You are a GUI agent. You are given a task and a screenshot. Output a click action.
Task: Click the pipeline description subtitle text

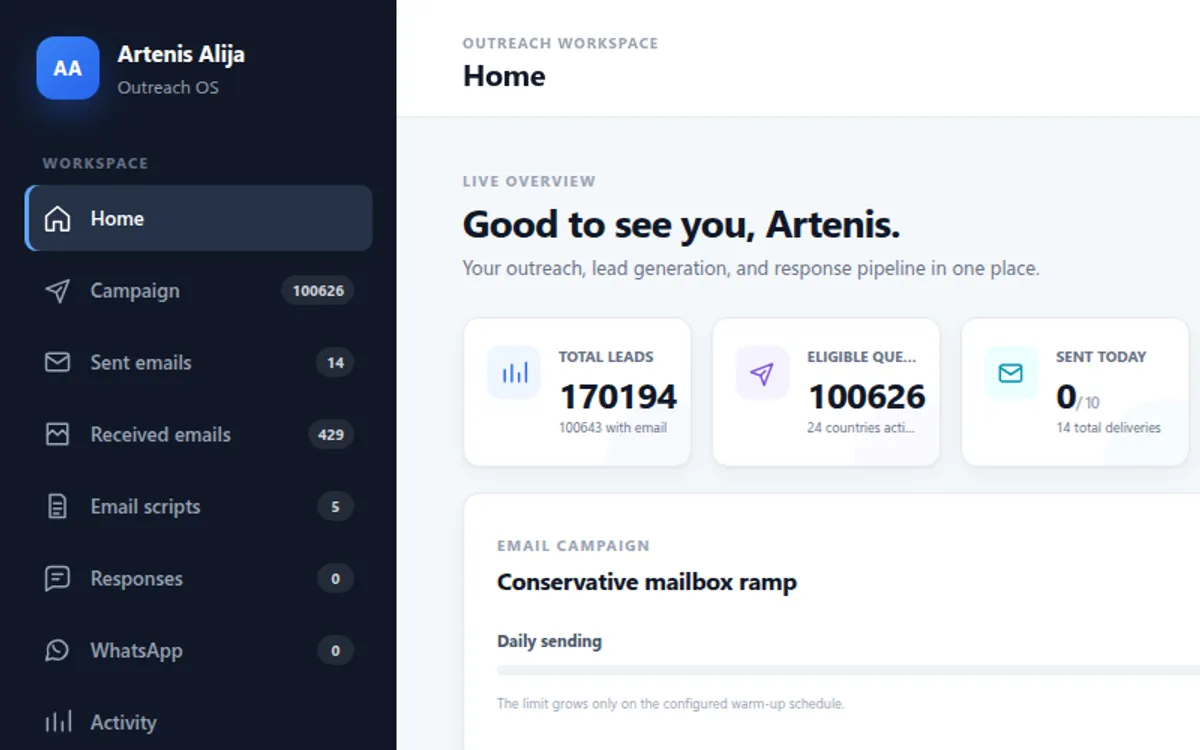[x=751, y=269]
